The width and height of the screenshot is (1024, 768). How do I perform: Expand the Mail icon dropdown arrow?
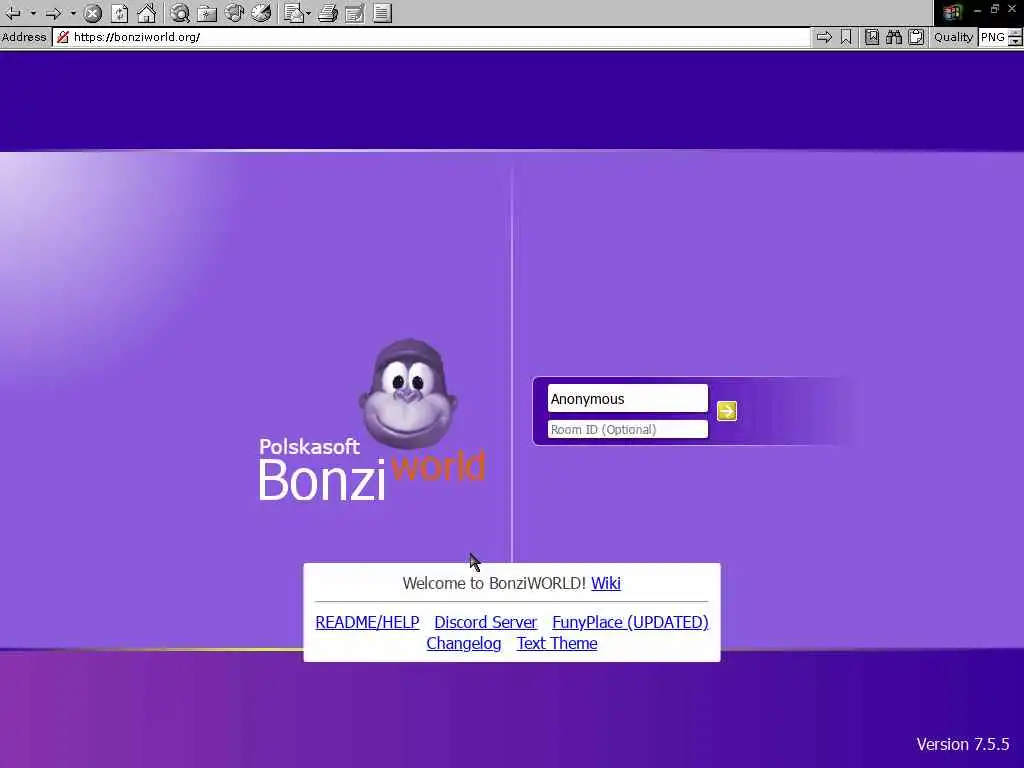[308, 12]
